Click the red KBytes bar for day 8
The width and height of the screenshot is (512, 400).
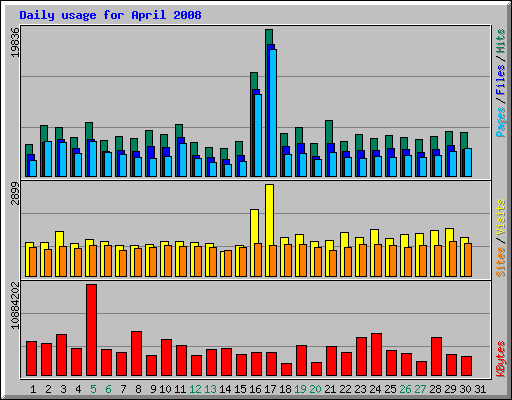coord(137,353)
